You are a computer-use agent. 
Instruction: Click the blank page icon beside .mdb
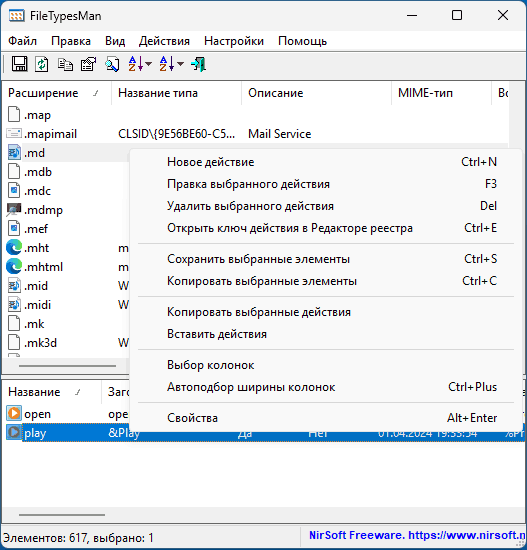coord(14,172)
